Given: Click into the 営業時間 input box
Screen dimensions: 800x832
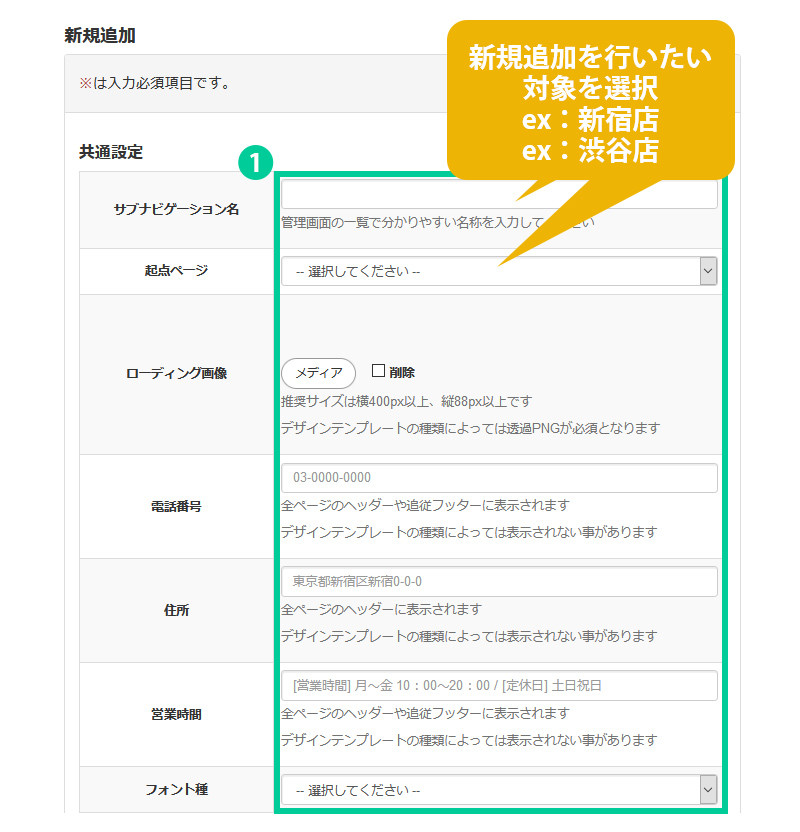Looking at the screenshot, I should pos(499,686).
